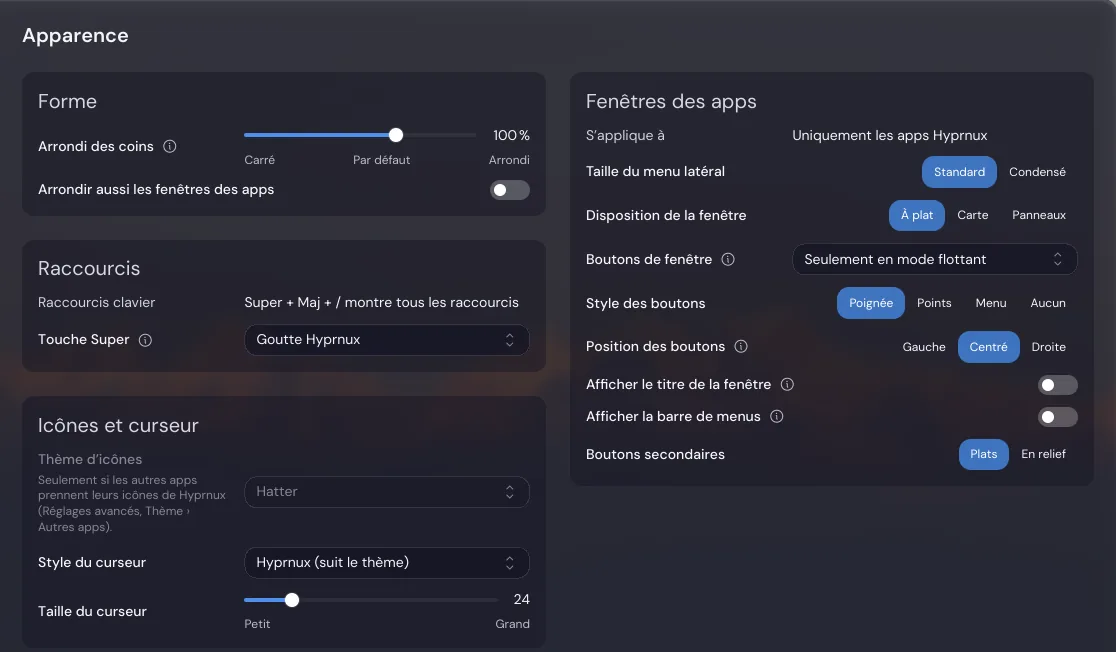Open the Hatter icon theme dropdown
This screenshot has height=652, width=1116.
386,492
